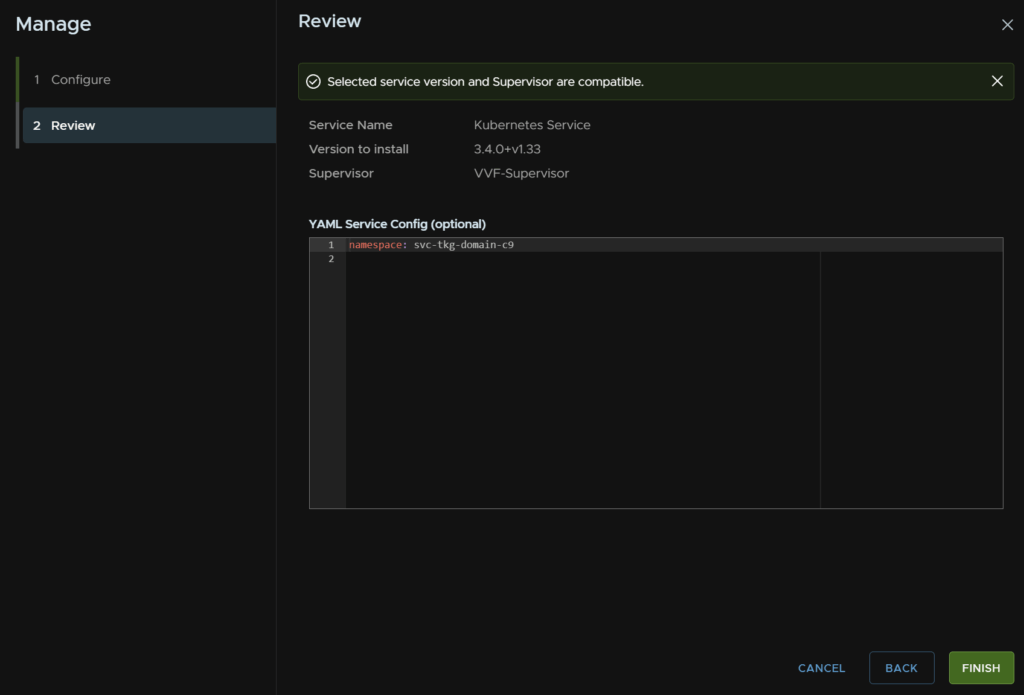1024x695 pixels.
Task: Click the Kubernetes Service value
Action: coord(532,125)
